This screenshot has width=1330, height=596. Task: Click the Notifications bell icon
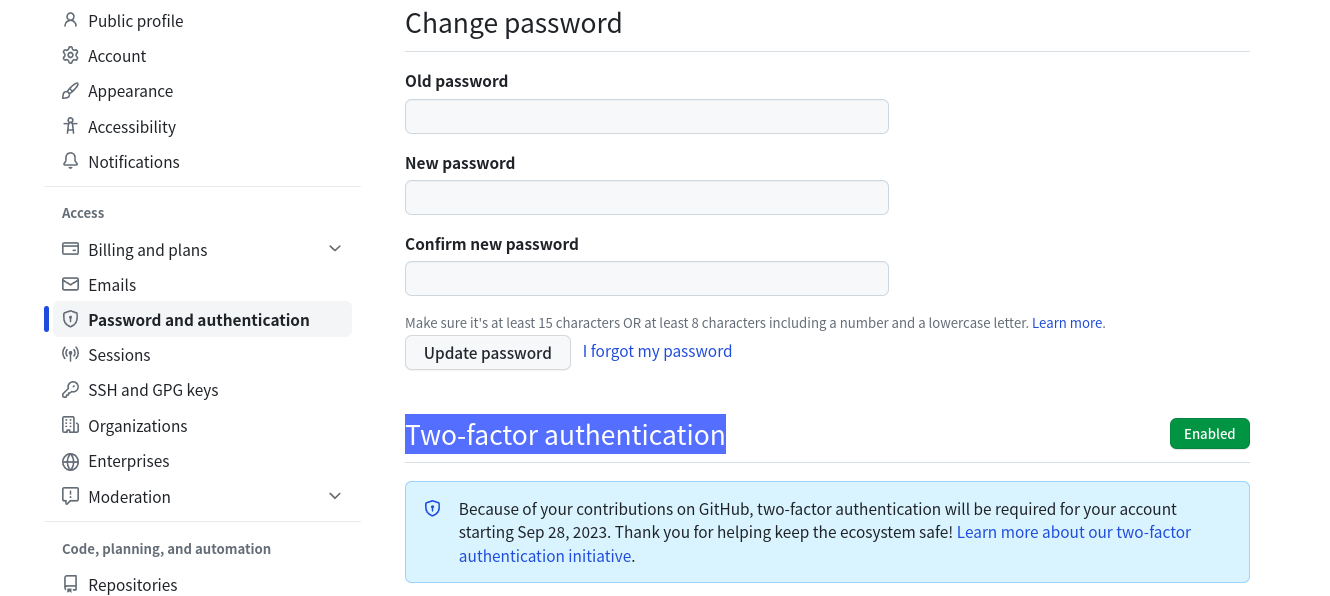[x=70, y=161]
